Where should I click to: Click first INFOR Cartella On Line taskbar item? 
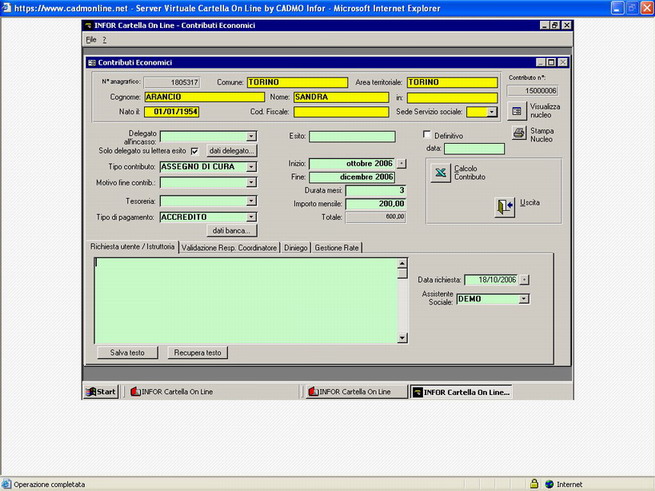[172, 392]
